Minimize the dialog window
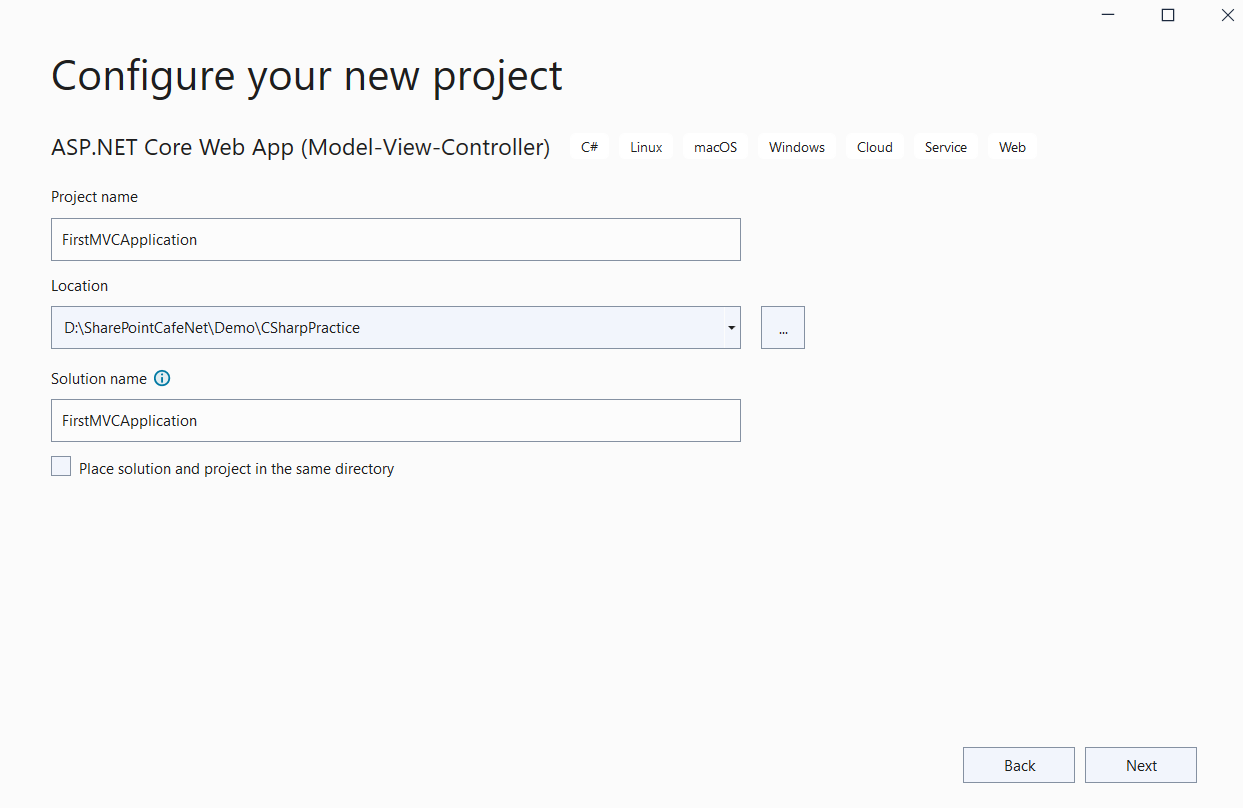This screenshot has width=1243, height=808. pyautogui.click(x=1108, y=15)
